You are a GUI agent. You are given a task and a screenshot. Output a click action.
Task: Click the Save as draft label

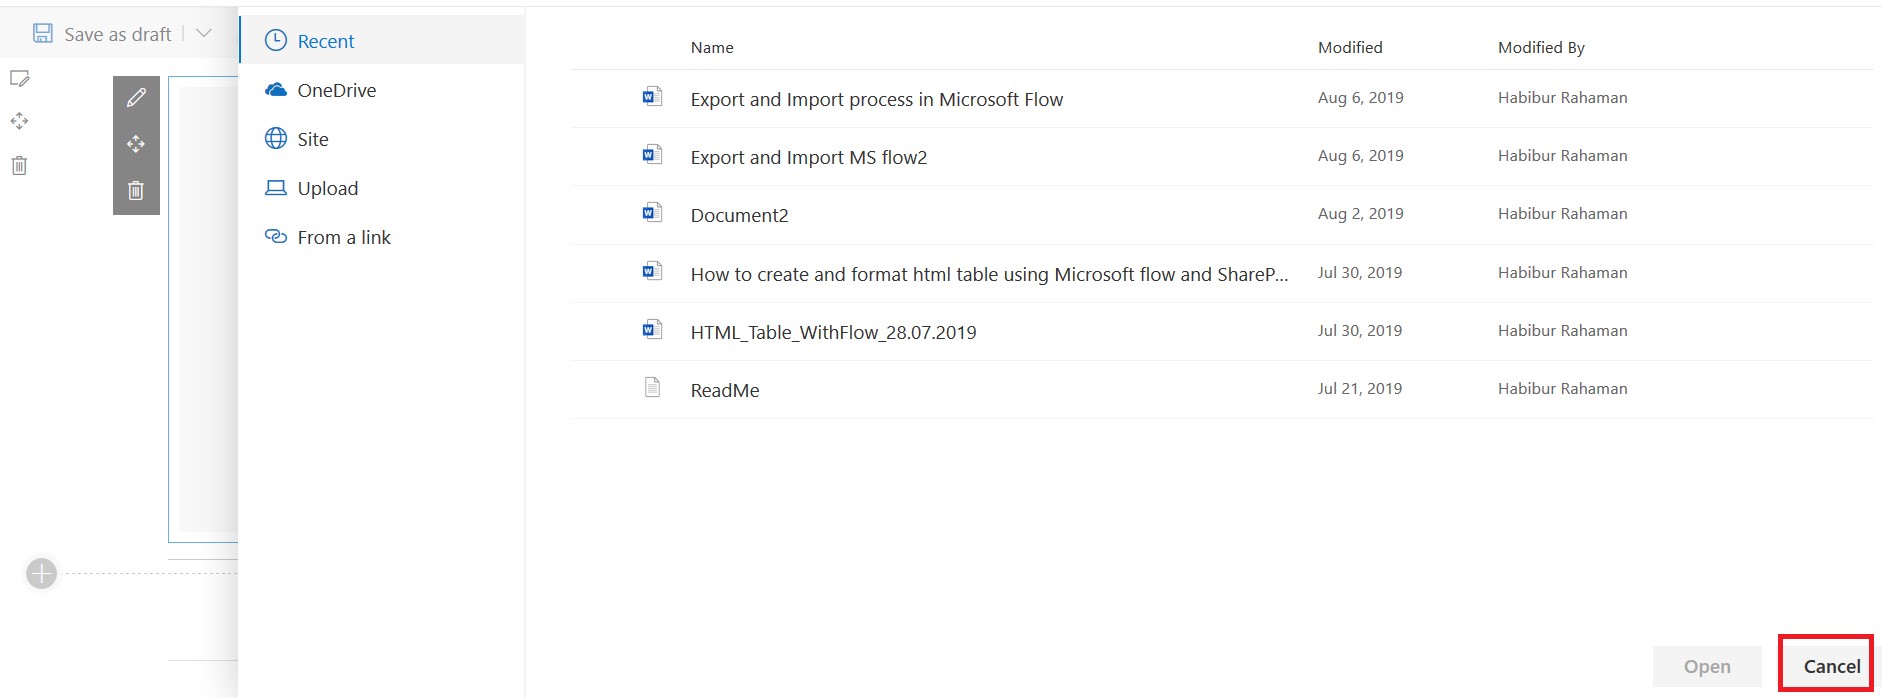(x=118, y=34)
